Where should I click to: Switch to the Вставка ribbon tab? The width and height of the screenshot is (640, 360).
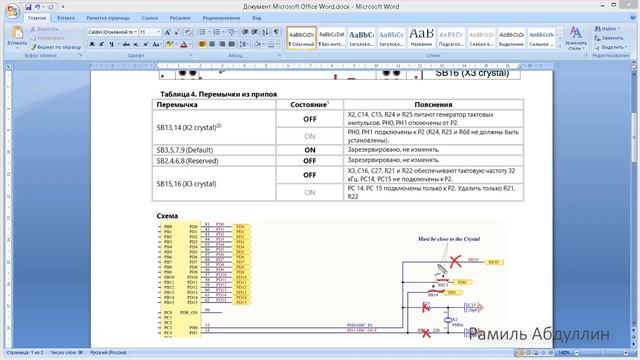point(66,18)
